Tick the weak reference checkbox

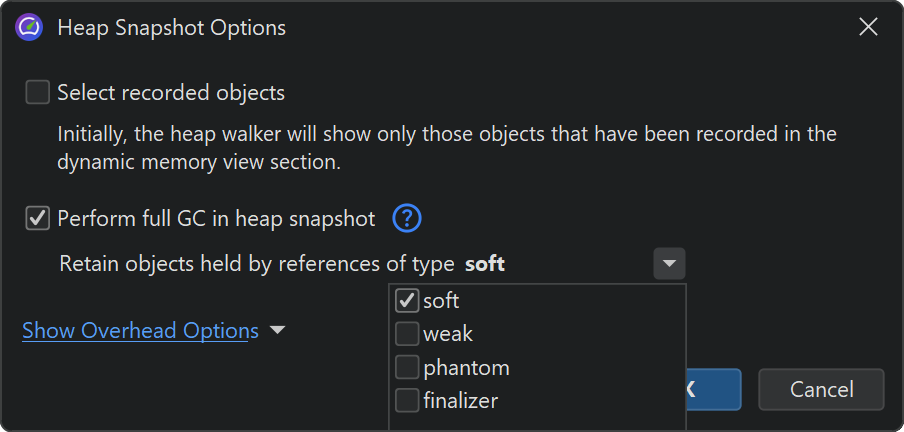(x=407, y=334)
